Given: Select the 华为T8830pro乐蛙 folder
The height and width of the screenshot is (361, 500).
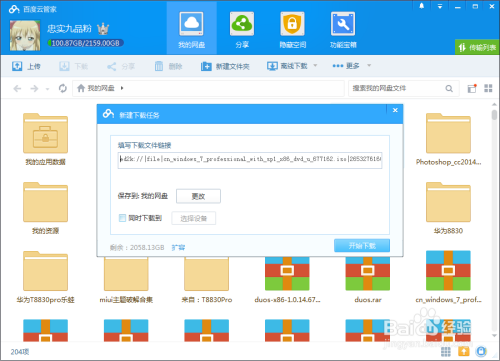Looking at the screenshot, I should pyautogui.click(x=45, y=277).
